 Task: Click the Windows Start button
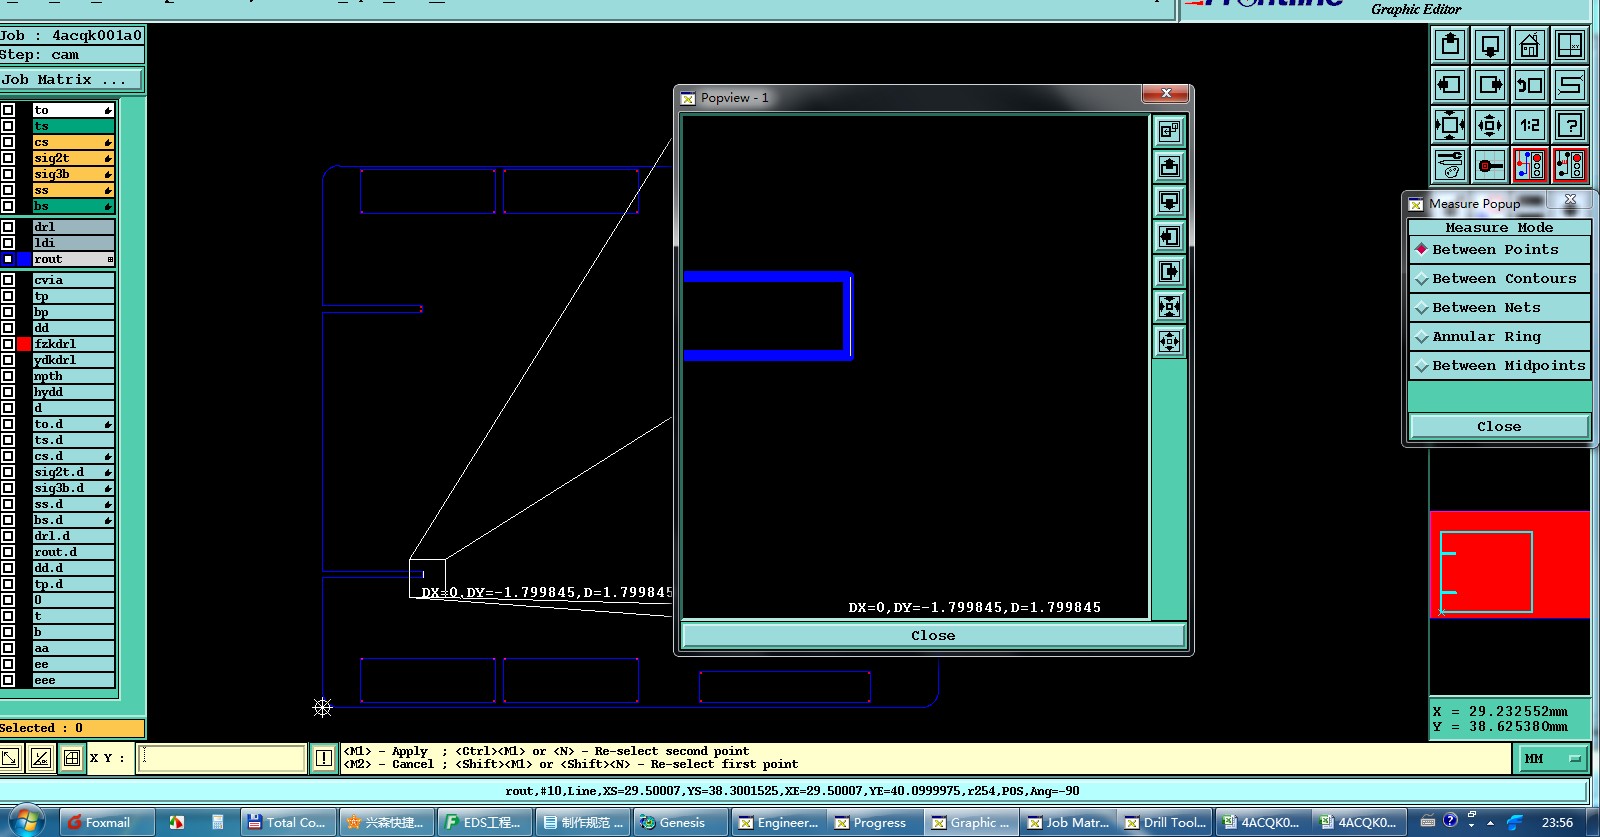click(27, 822)
